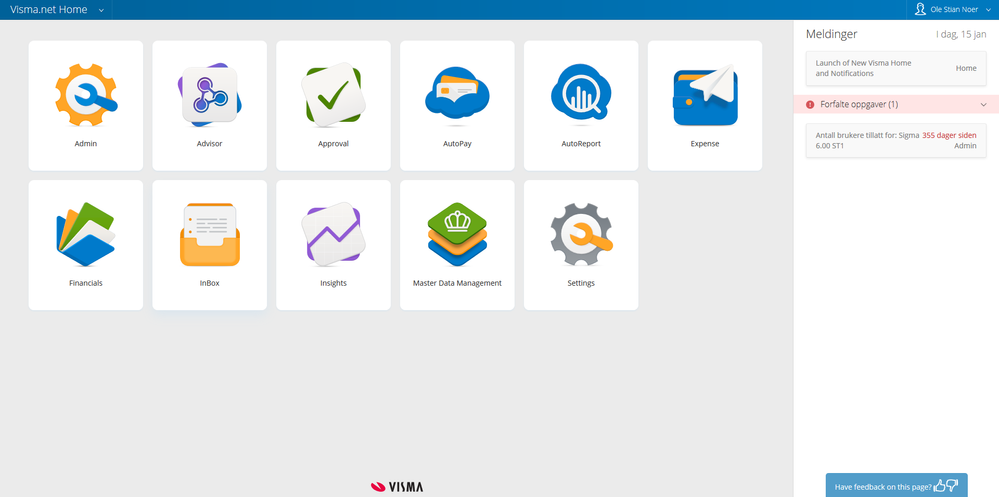Click the Ole Stian Noer user name

(954, 10)
